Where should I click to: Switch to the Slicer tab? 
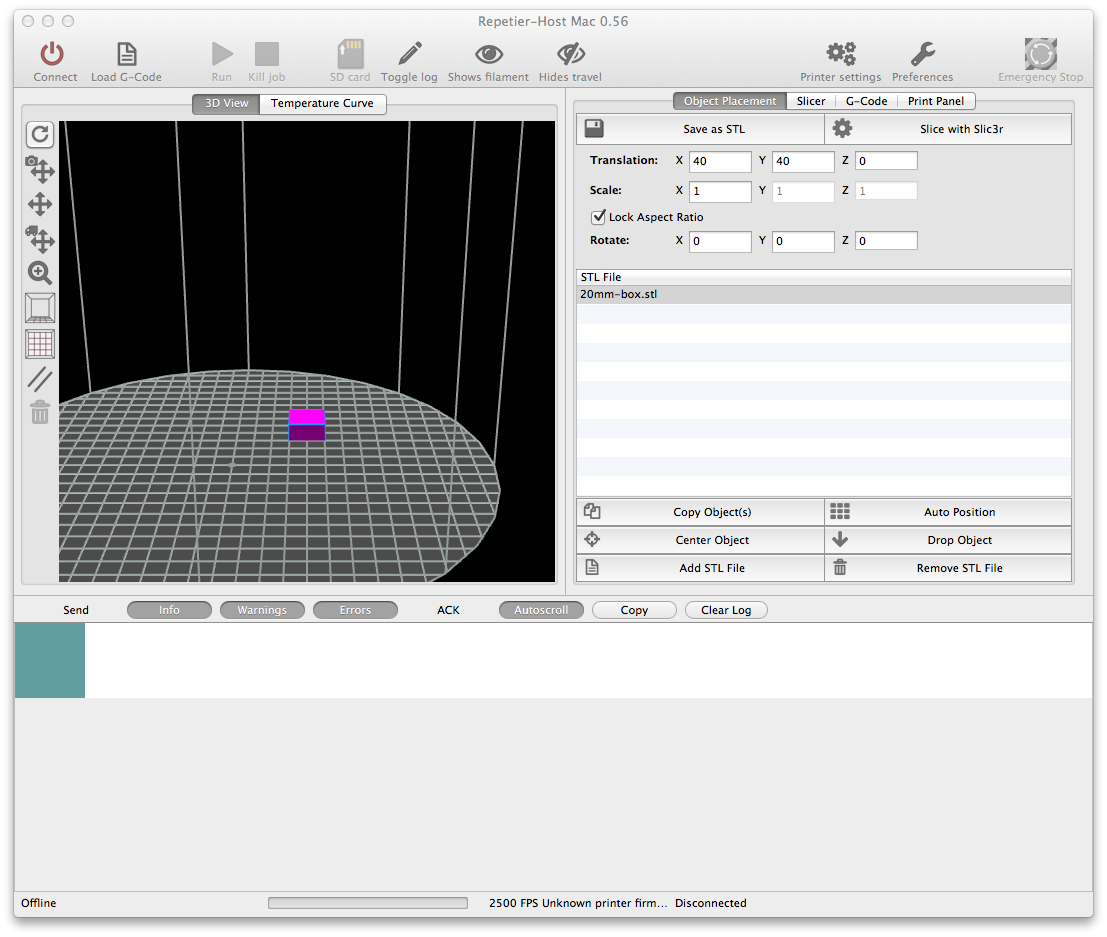pyautogui.click(x=811, y=101)
